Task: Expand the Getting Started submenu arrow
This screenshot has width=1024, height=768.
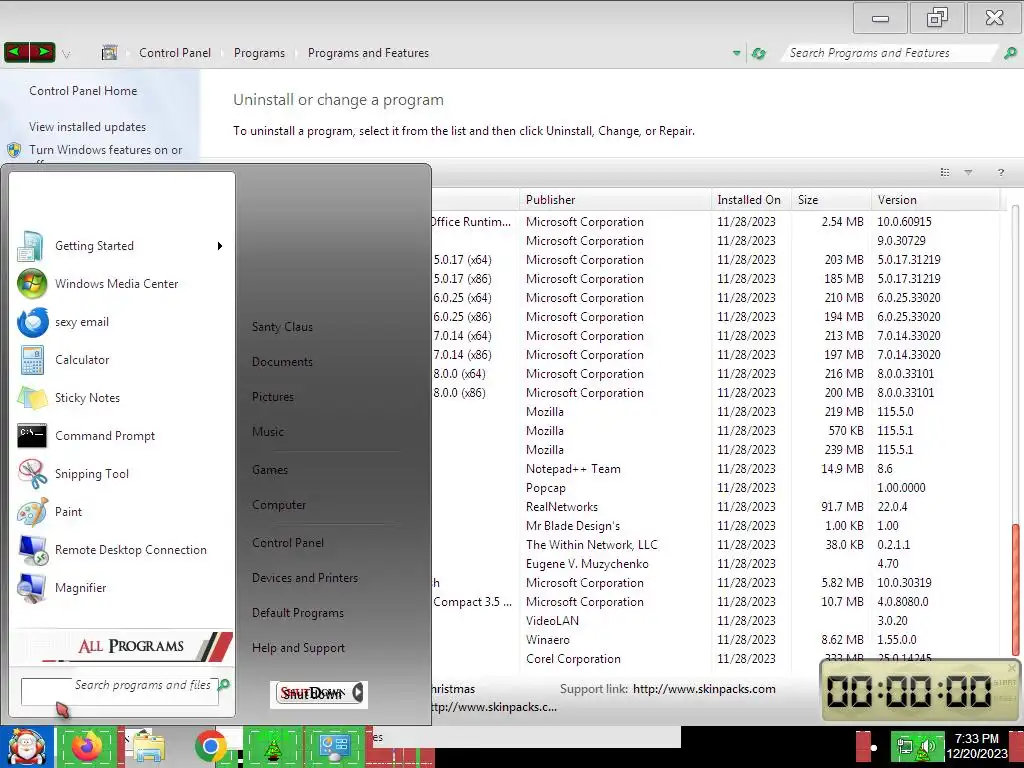Action: (x=220, y=246)
